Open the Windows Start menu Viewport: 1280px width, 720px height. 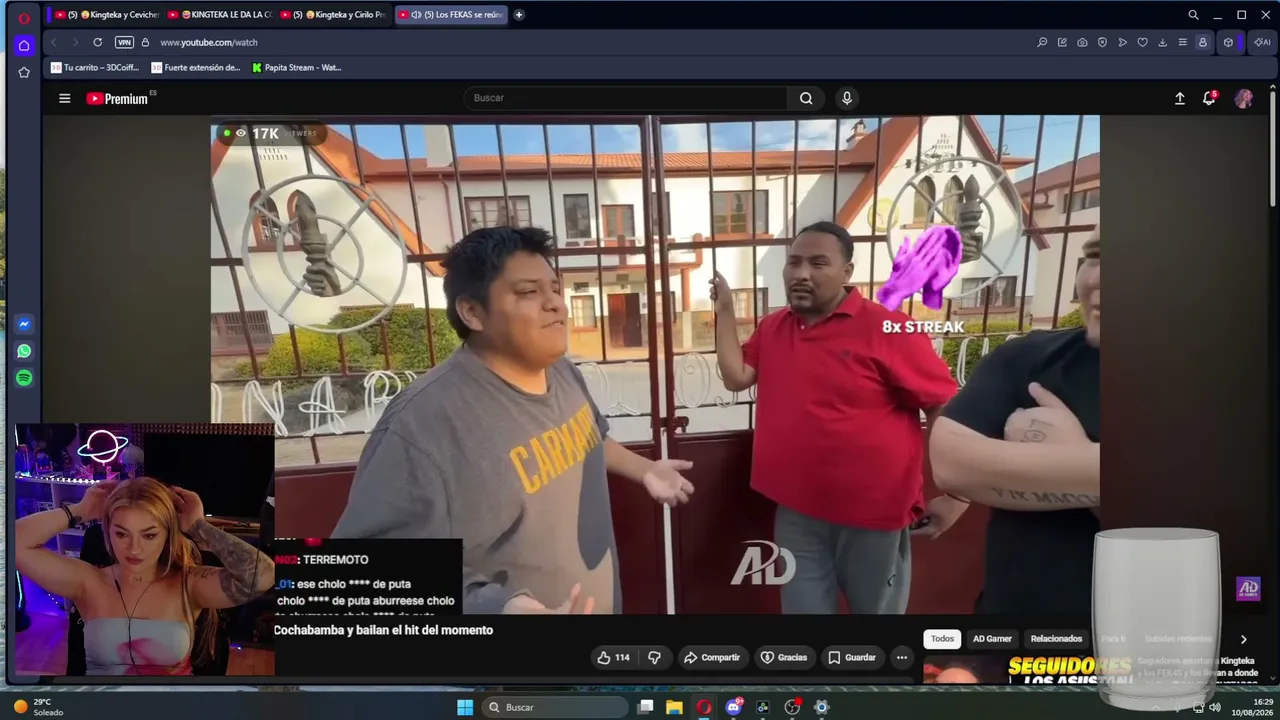pos(465,707)
